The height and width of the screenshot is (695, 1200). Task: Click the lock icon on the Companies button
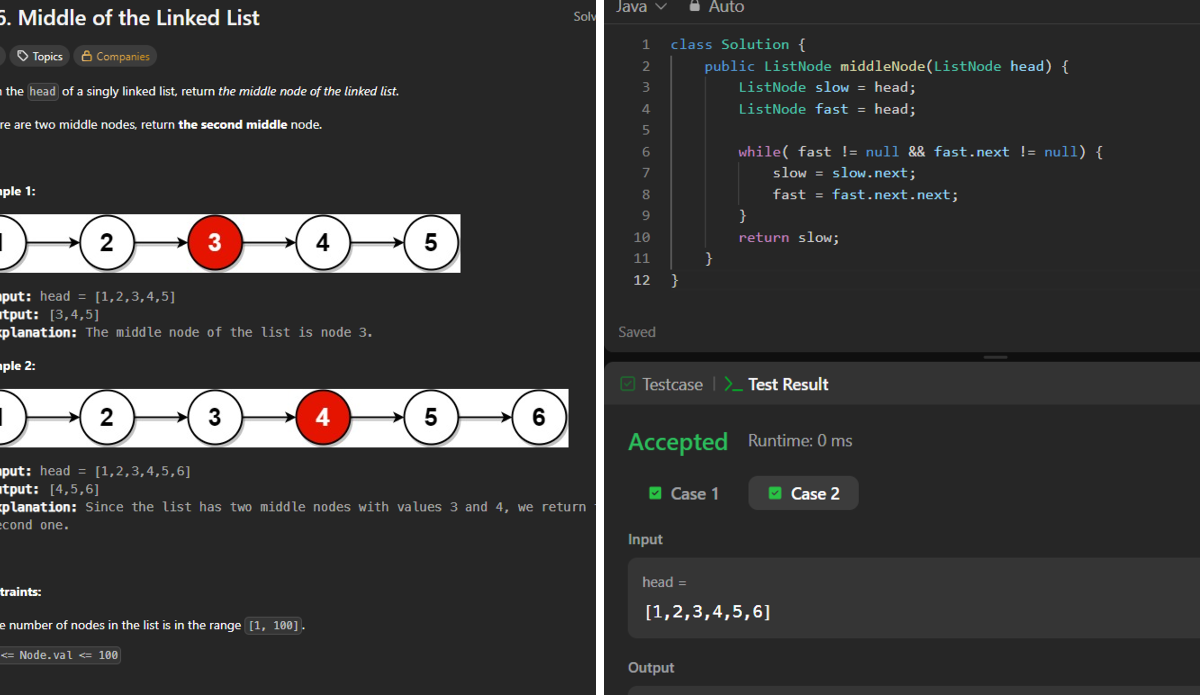pyautogui.click(x=87, y=57)
